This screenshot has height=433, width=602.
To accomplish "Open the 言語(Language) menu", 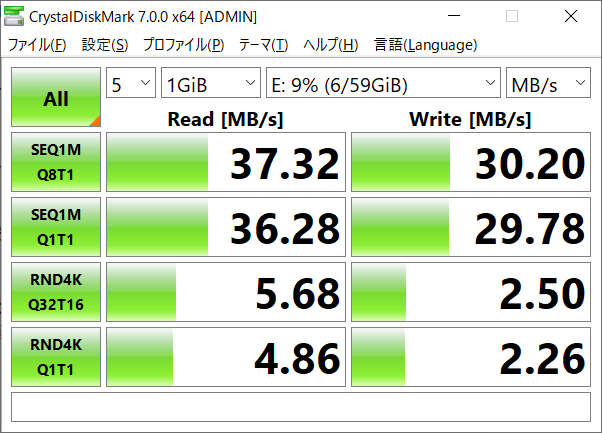I will click(x=425, y=45).
